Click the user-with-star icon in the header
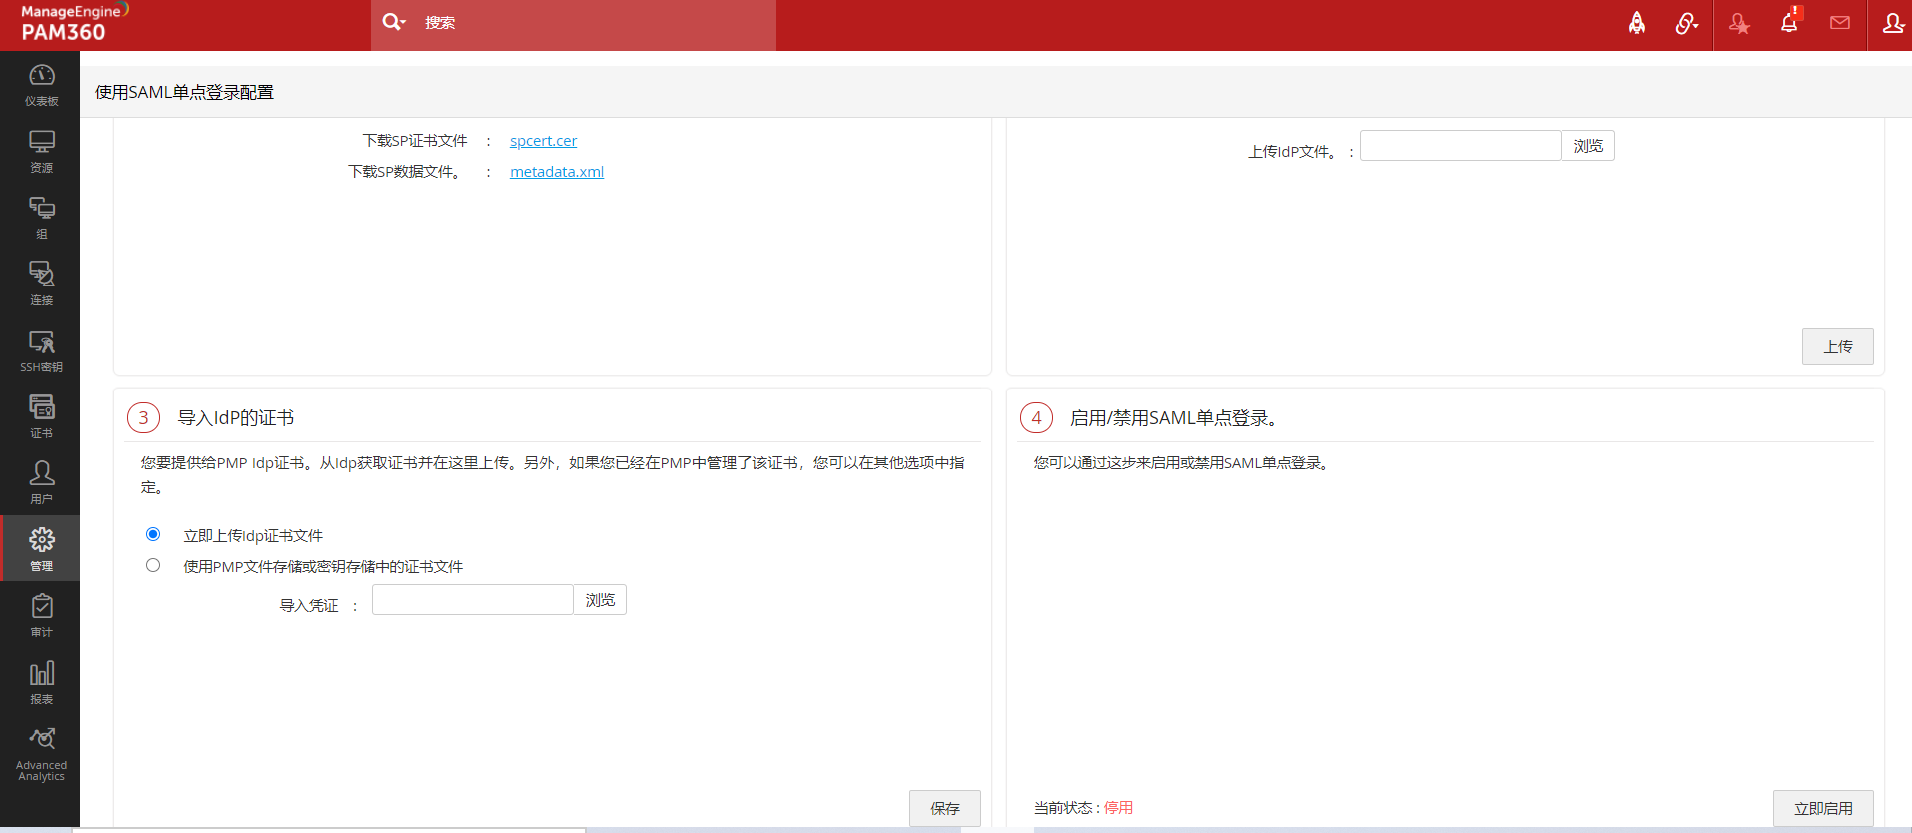The width and height of the screenshot is (1912, 833). point(1740,24)
